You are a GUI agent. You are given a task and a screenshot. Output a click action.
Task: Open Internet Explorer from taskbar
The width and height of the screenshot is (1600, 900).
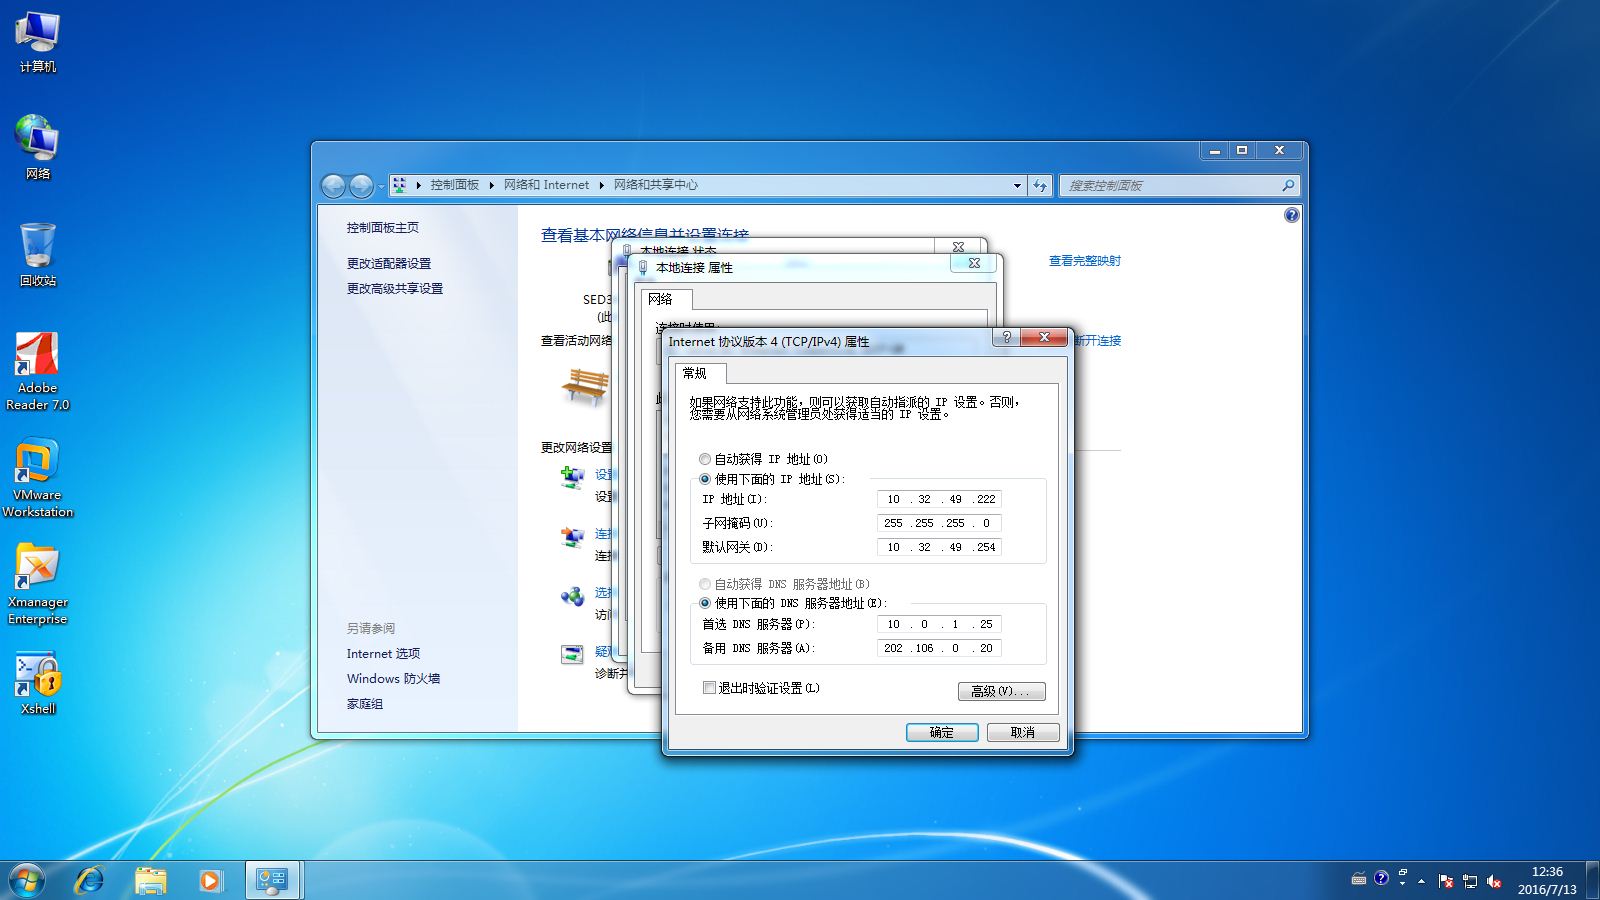click(90, 880)
